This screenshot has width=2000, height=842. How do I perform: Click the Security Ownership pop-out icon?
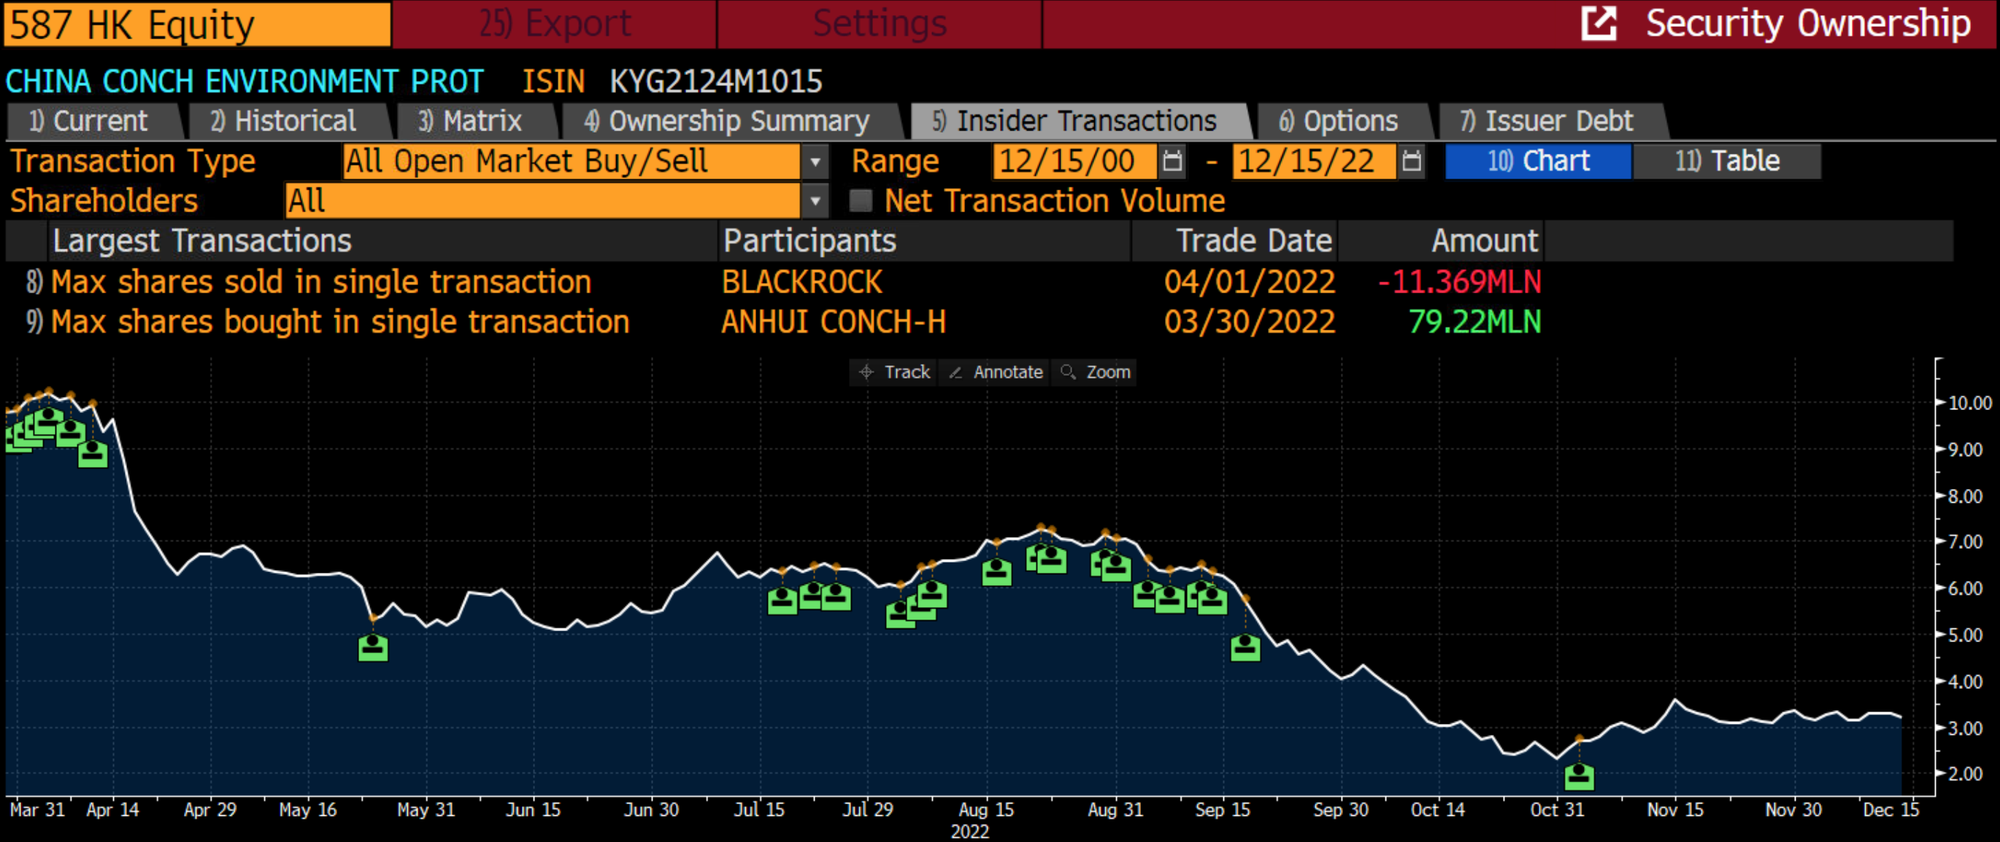1598,23
